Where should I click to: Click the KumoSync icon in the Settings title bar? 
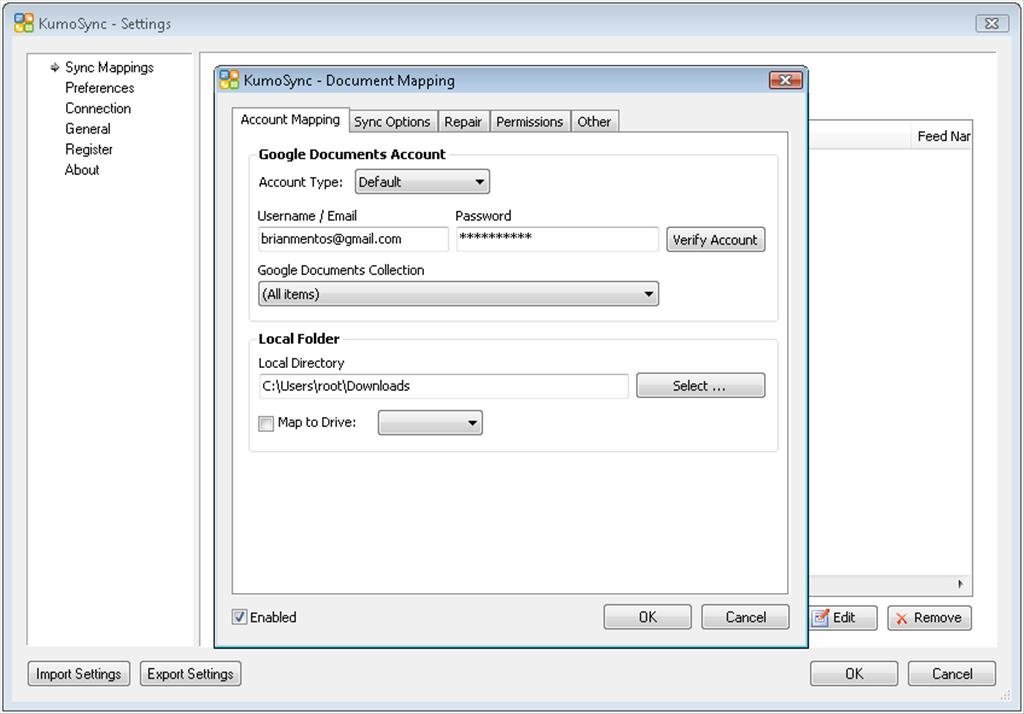coord(24,23)
